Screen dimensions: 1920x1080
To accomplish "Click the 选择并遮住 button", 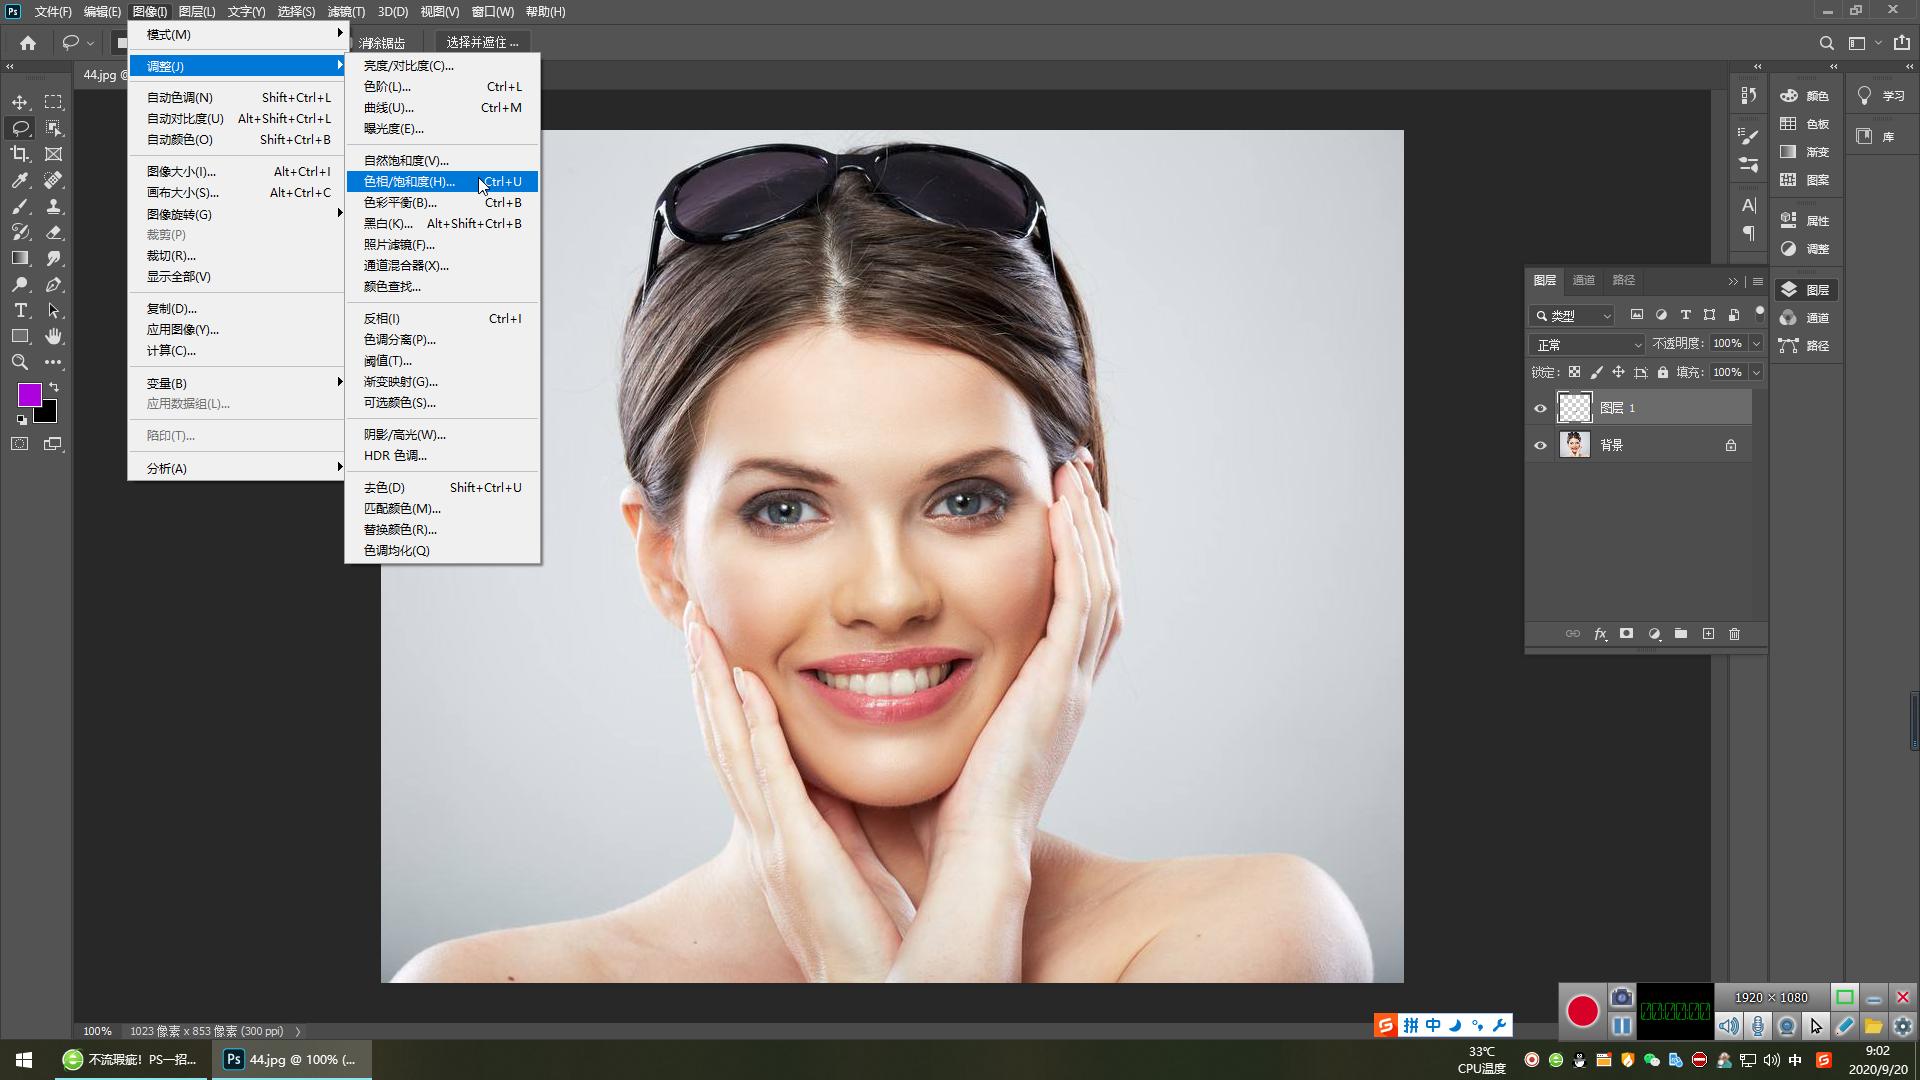I will [482, 42].
